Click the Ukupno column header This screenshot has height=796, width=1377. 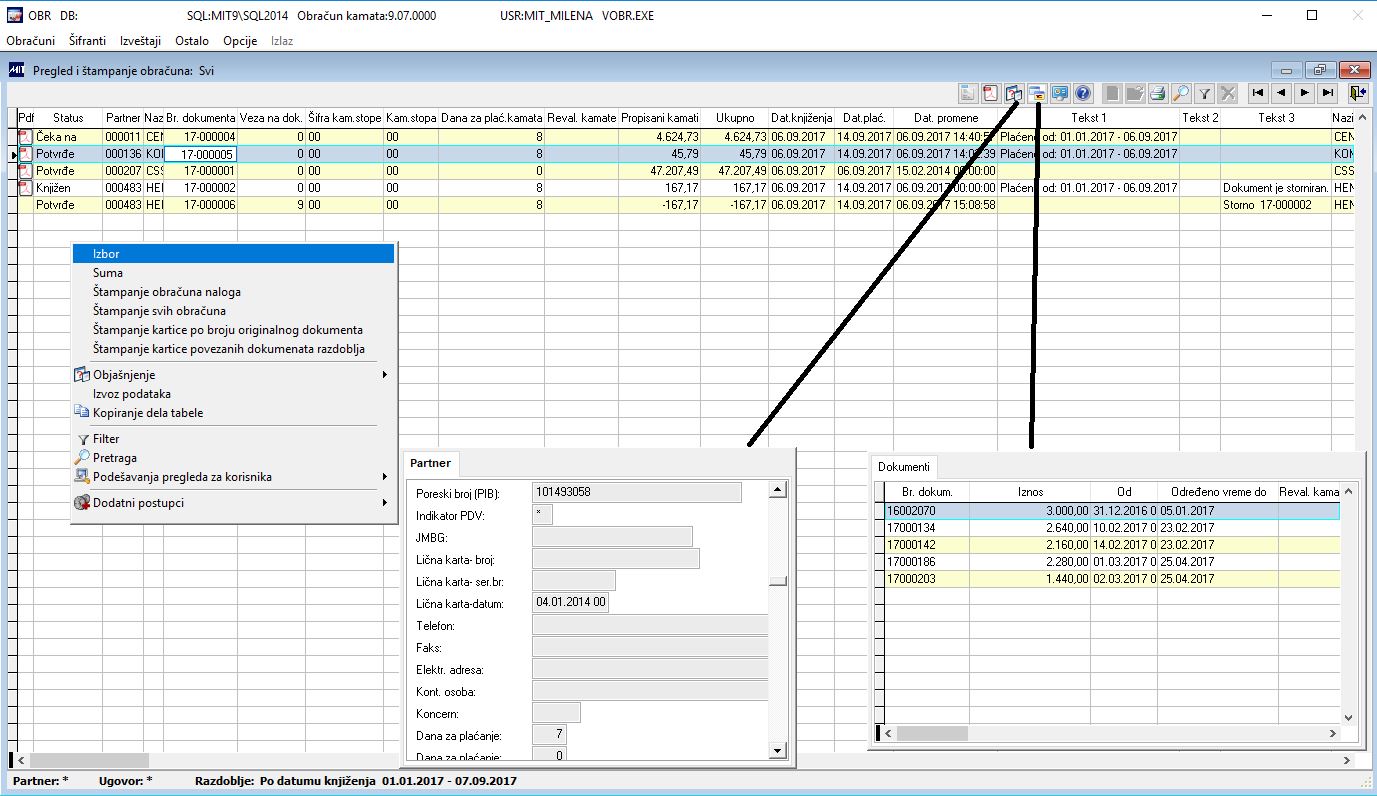pyautogui.click(x=735, y=118)
